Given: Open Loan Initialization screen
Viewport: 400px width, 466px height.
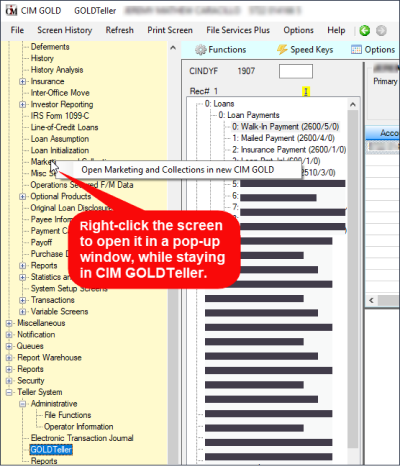Looking at the screenshot, I should (x=60, y=150).
